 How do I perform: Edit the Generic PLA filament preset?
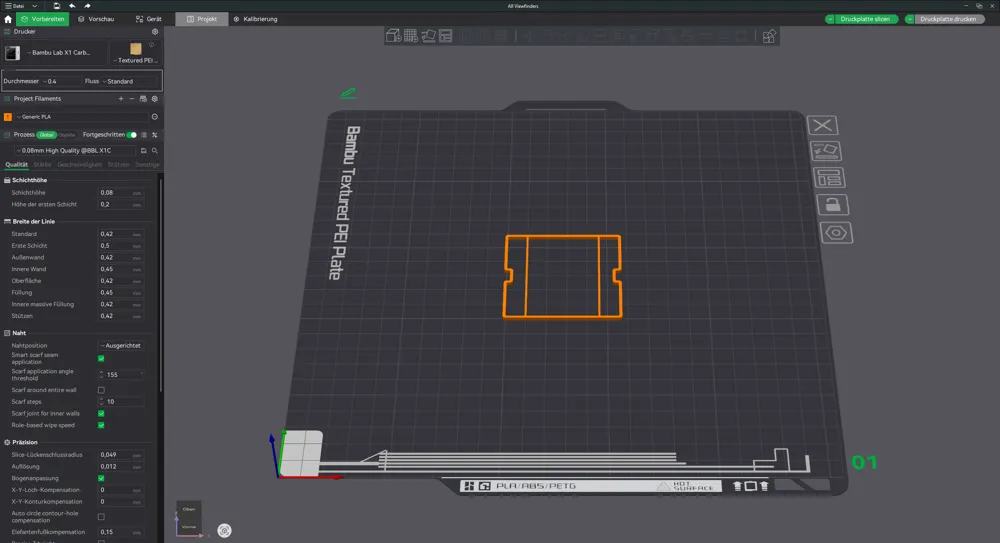click(x=154, y=117)
